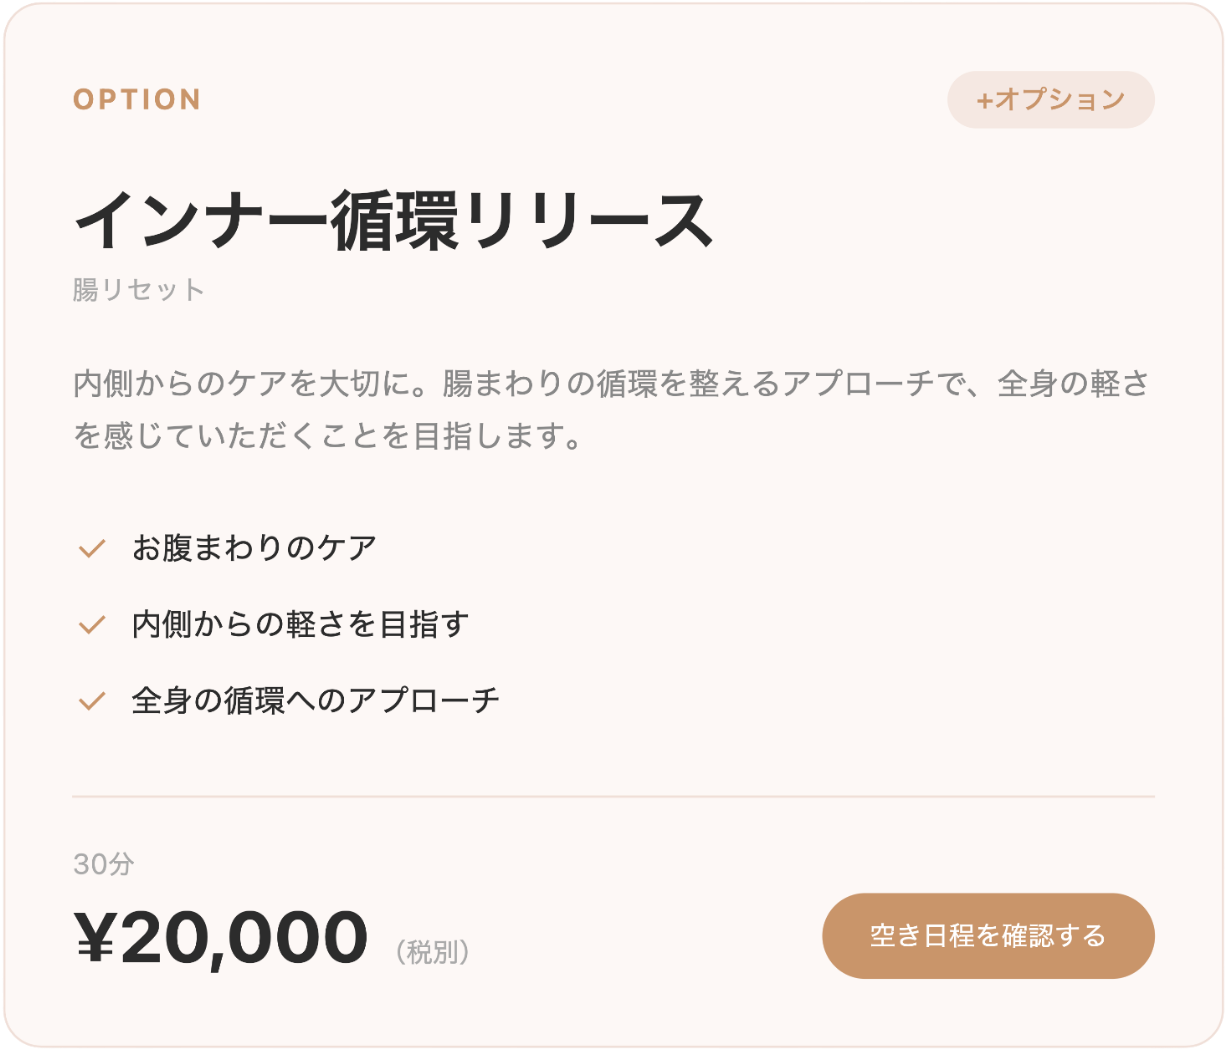Select the お腹まわりのケア list item text
The height and width of the screenshot is (1051, 1227).
(x=254, y=549)
